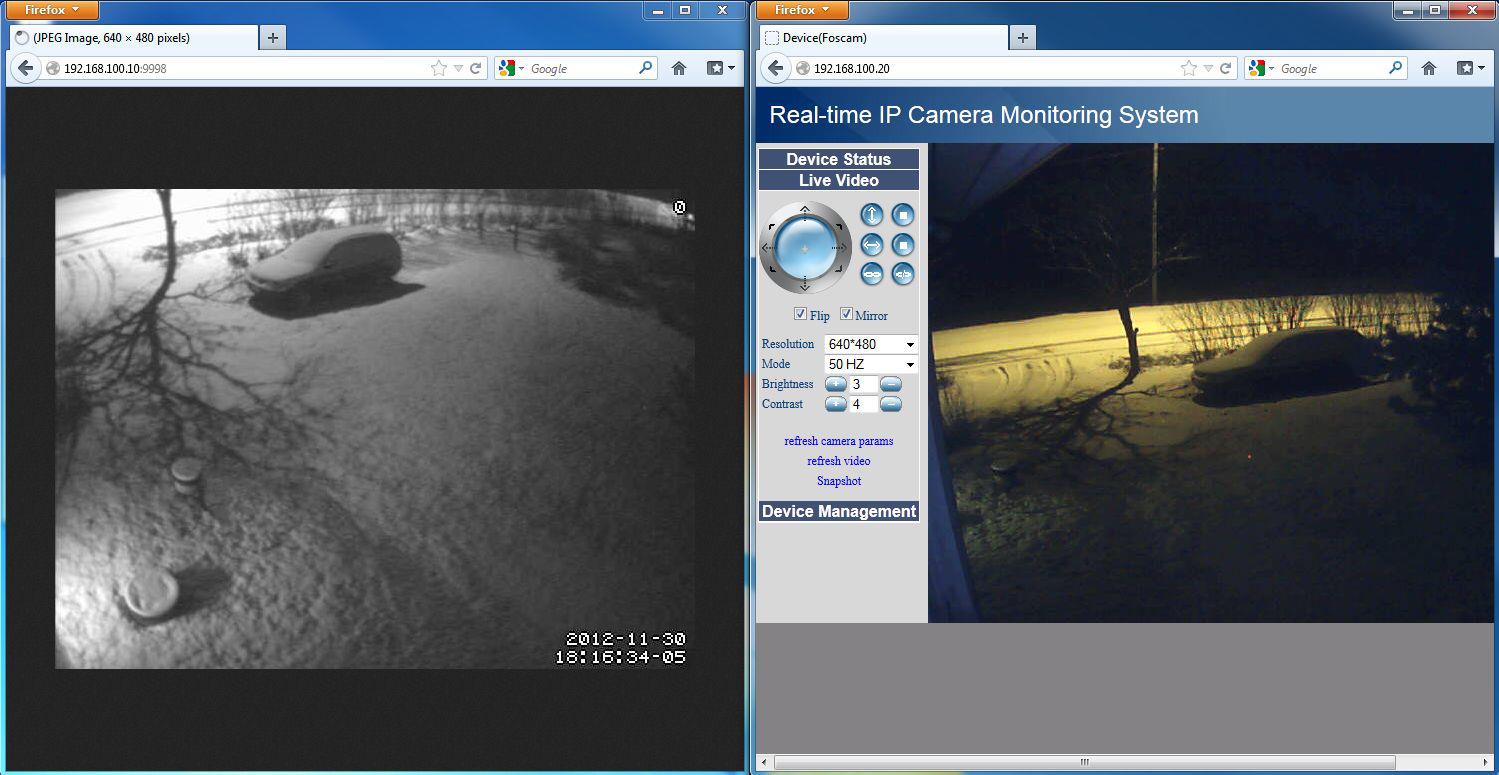
Task: Uncheck the Mirror checkbox
Action: (846, 314)
